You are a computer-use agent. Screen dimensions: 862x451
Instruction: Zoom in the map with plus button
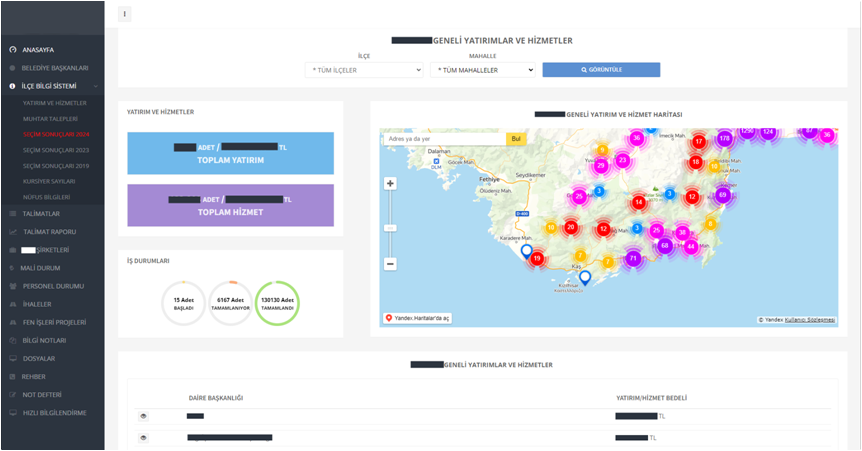pos(390,184)
